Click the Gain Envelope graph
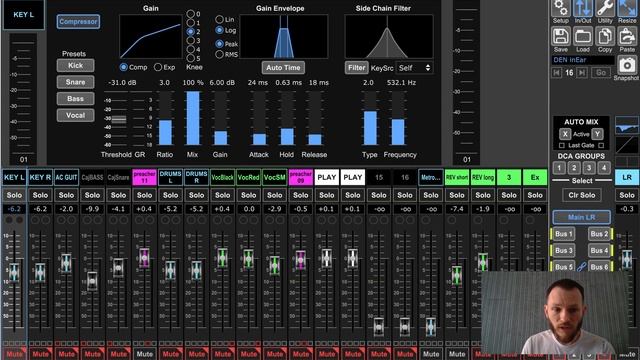The height and width of the screenshot is (360, 640). coord(284,37)
